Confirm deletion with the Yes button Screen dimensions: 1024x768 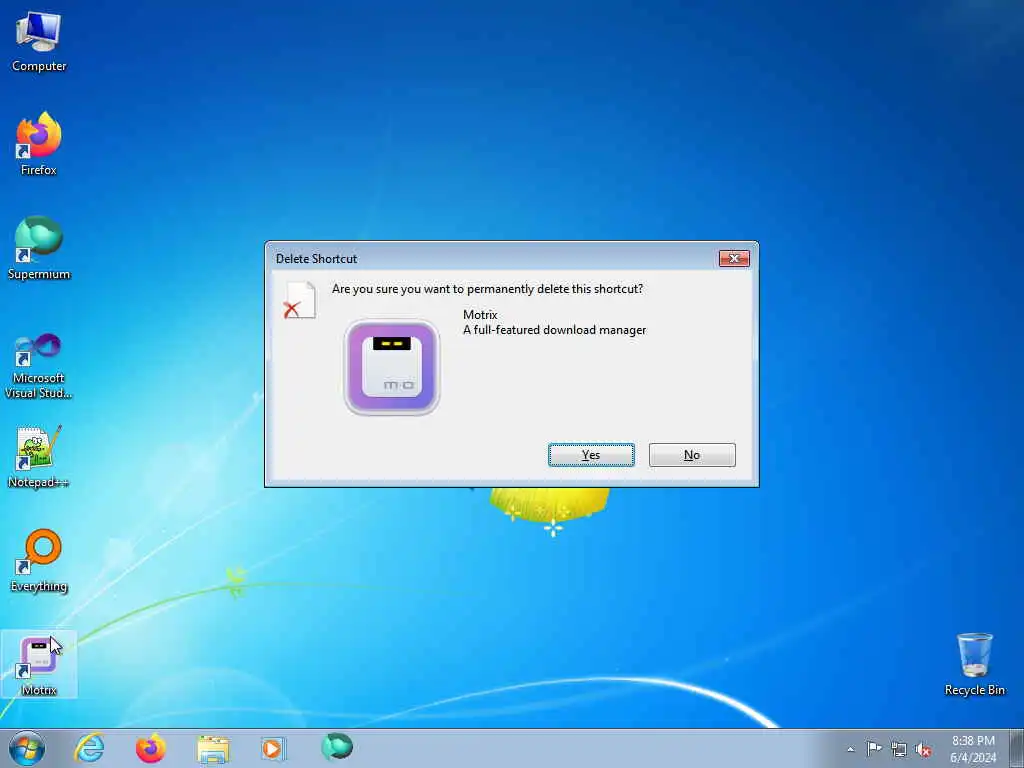pyautogui.click(x=591, y=455)
